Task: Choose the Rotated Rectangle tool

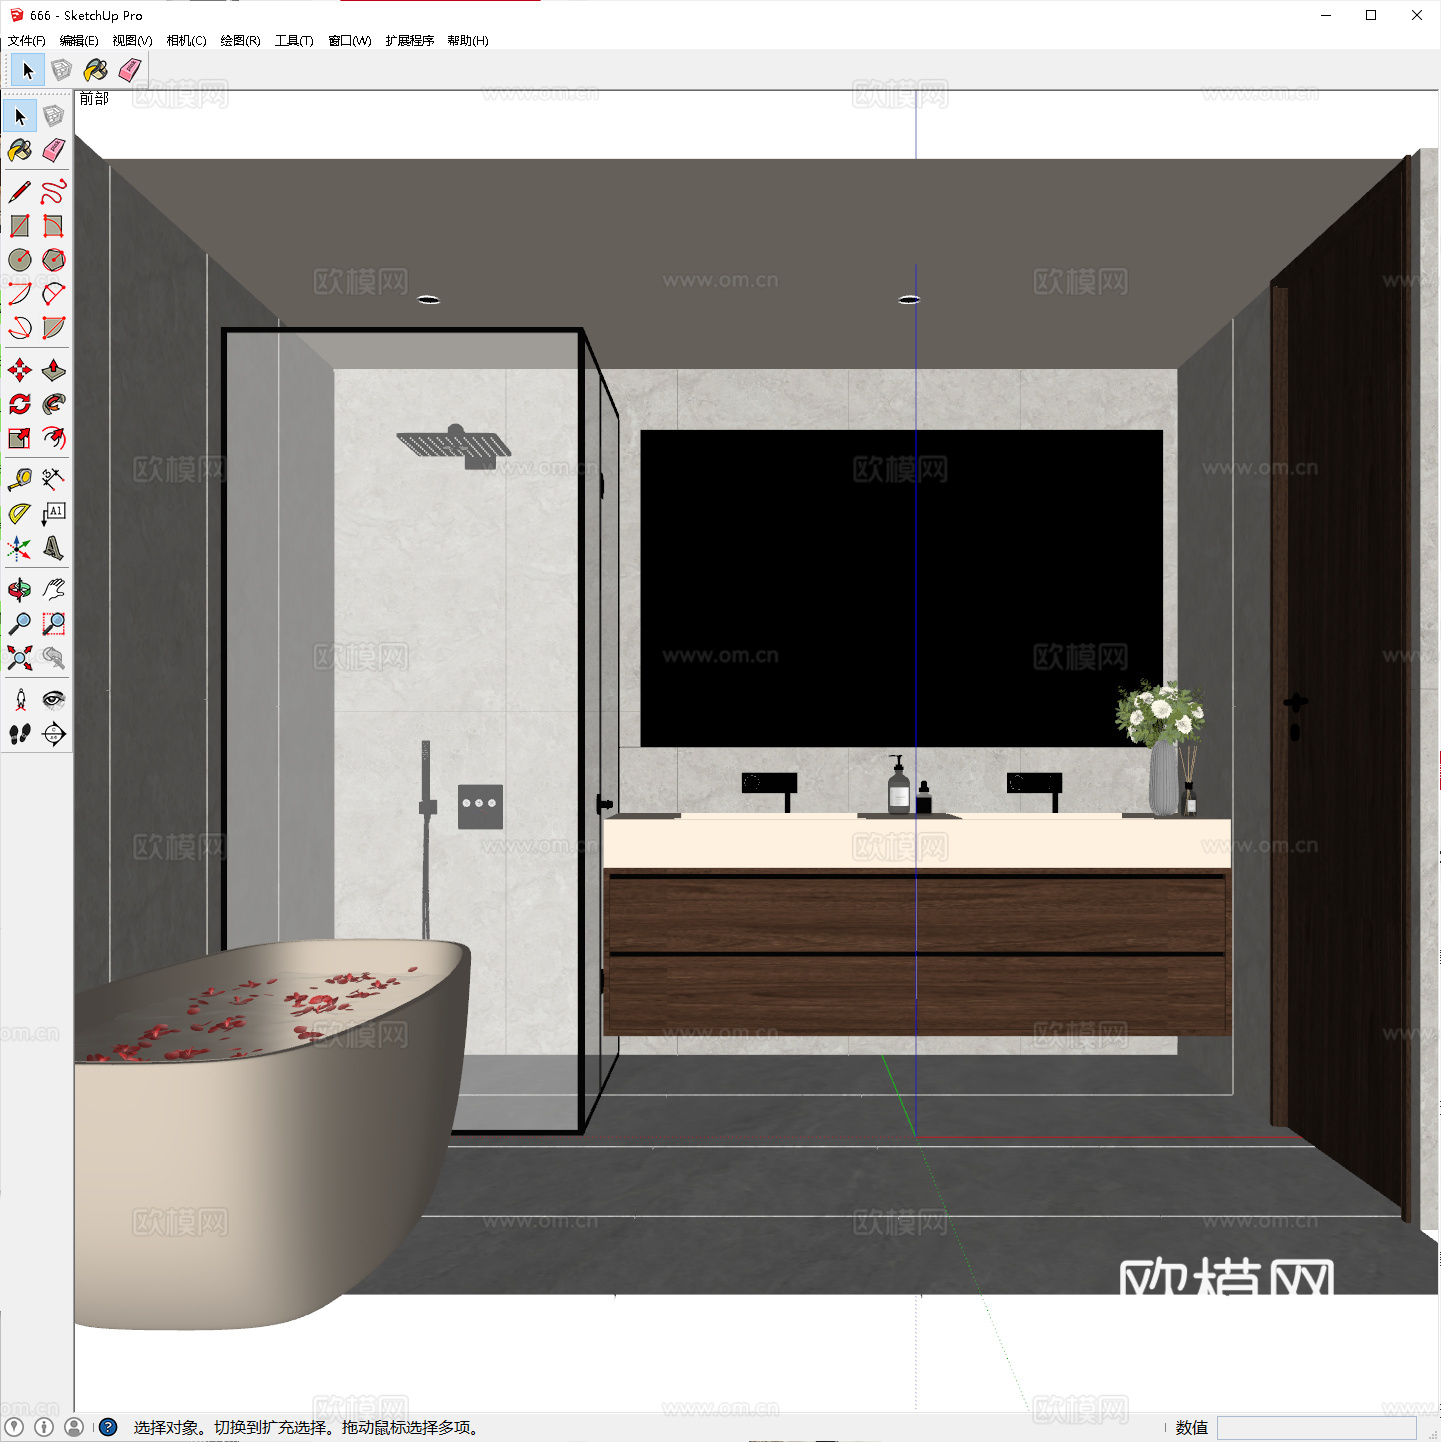Action: point(54,225)
